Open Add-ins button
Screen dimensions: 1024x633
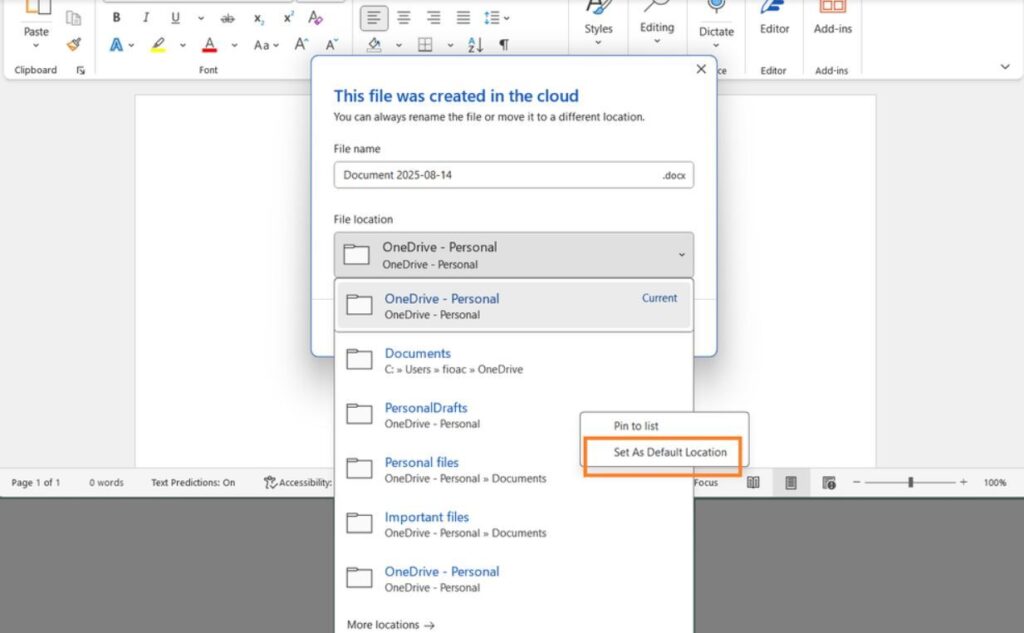coord(833,20)
